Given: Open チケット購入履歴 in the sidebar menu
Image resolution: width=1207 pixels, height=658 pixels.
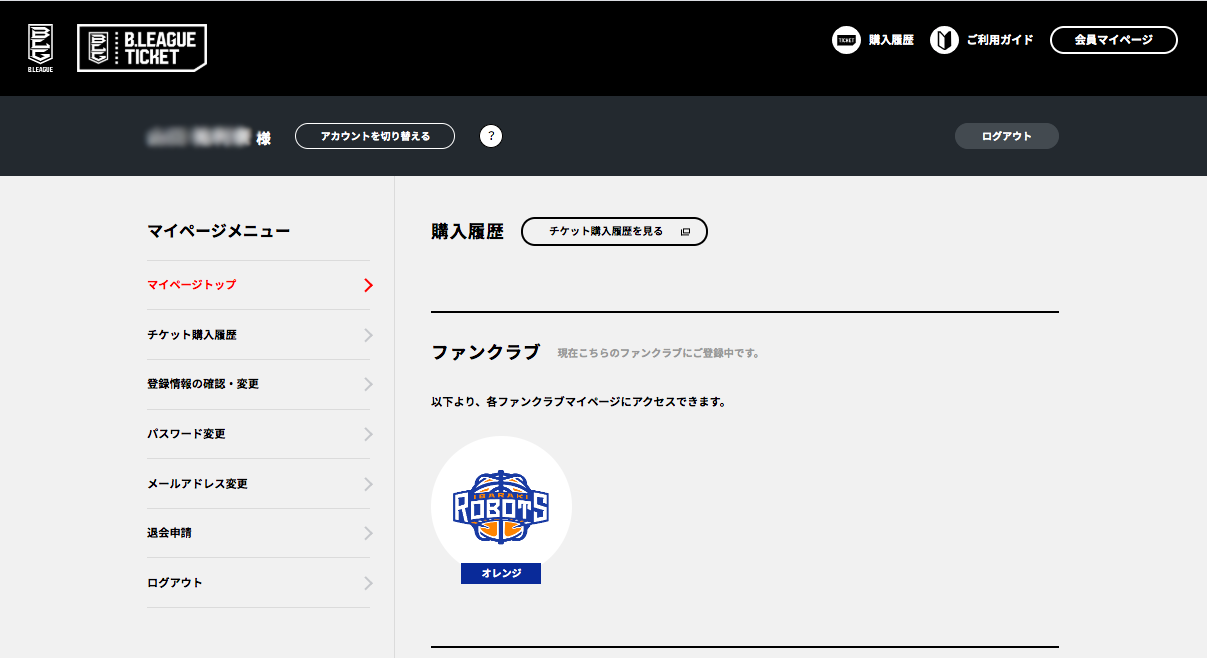Looking at the screenshot, I should pyautogui.click(x=258, y=335).
